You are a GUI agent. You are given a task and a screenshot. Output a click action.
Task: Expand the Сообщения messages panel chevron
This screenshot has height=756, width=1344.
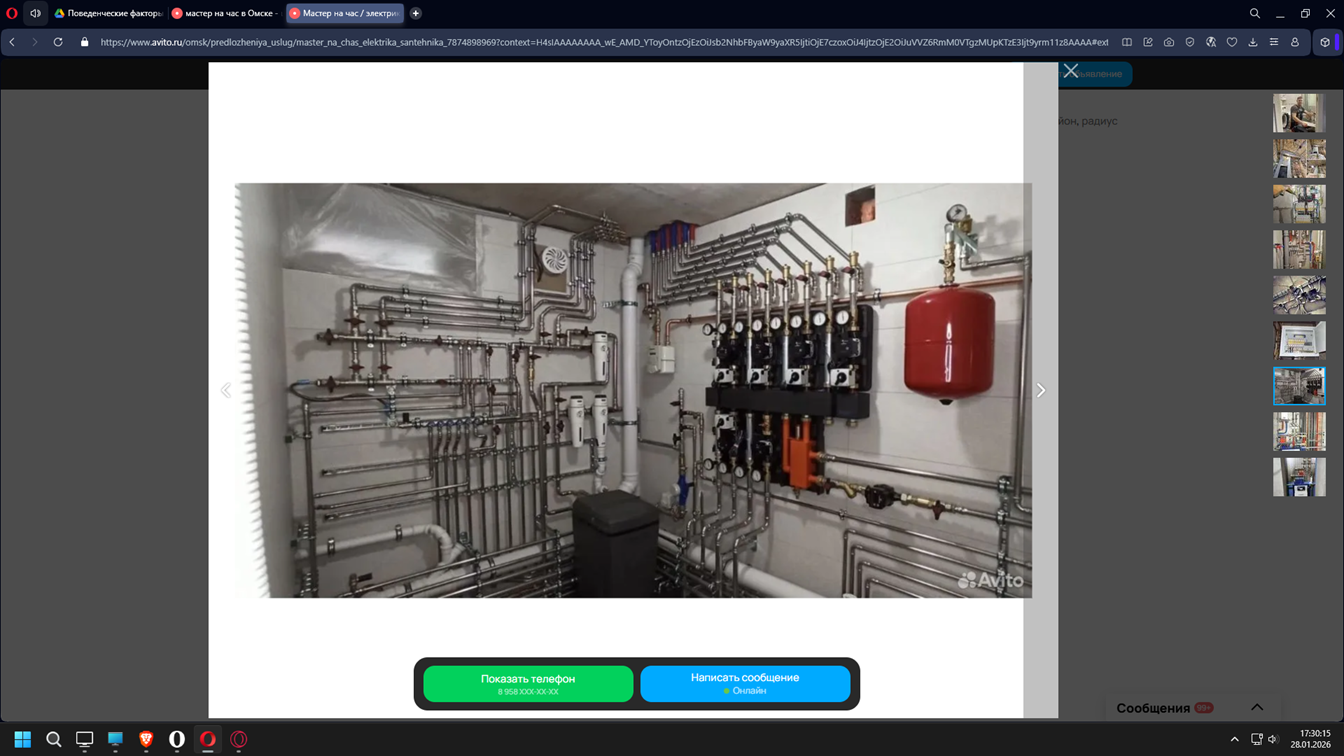pos(1257,707)
